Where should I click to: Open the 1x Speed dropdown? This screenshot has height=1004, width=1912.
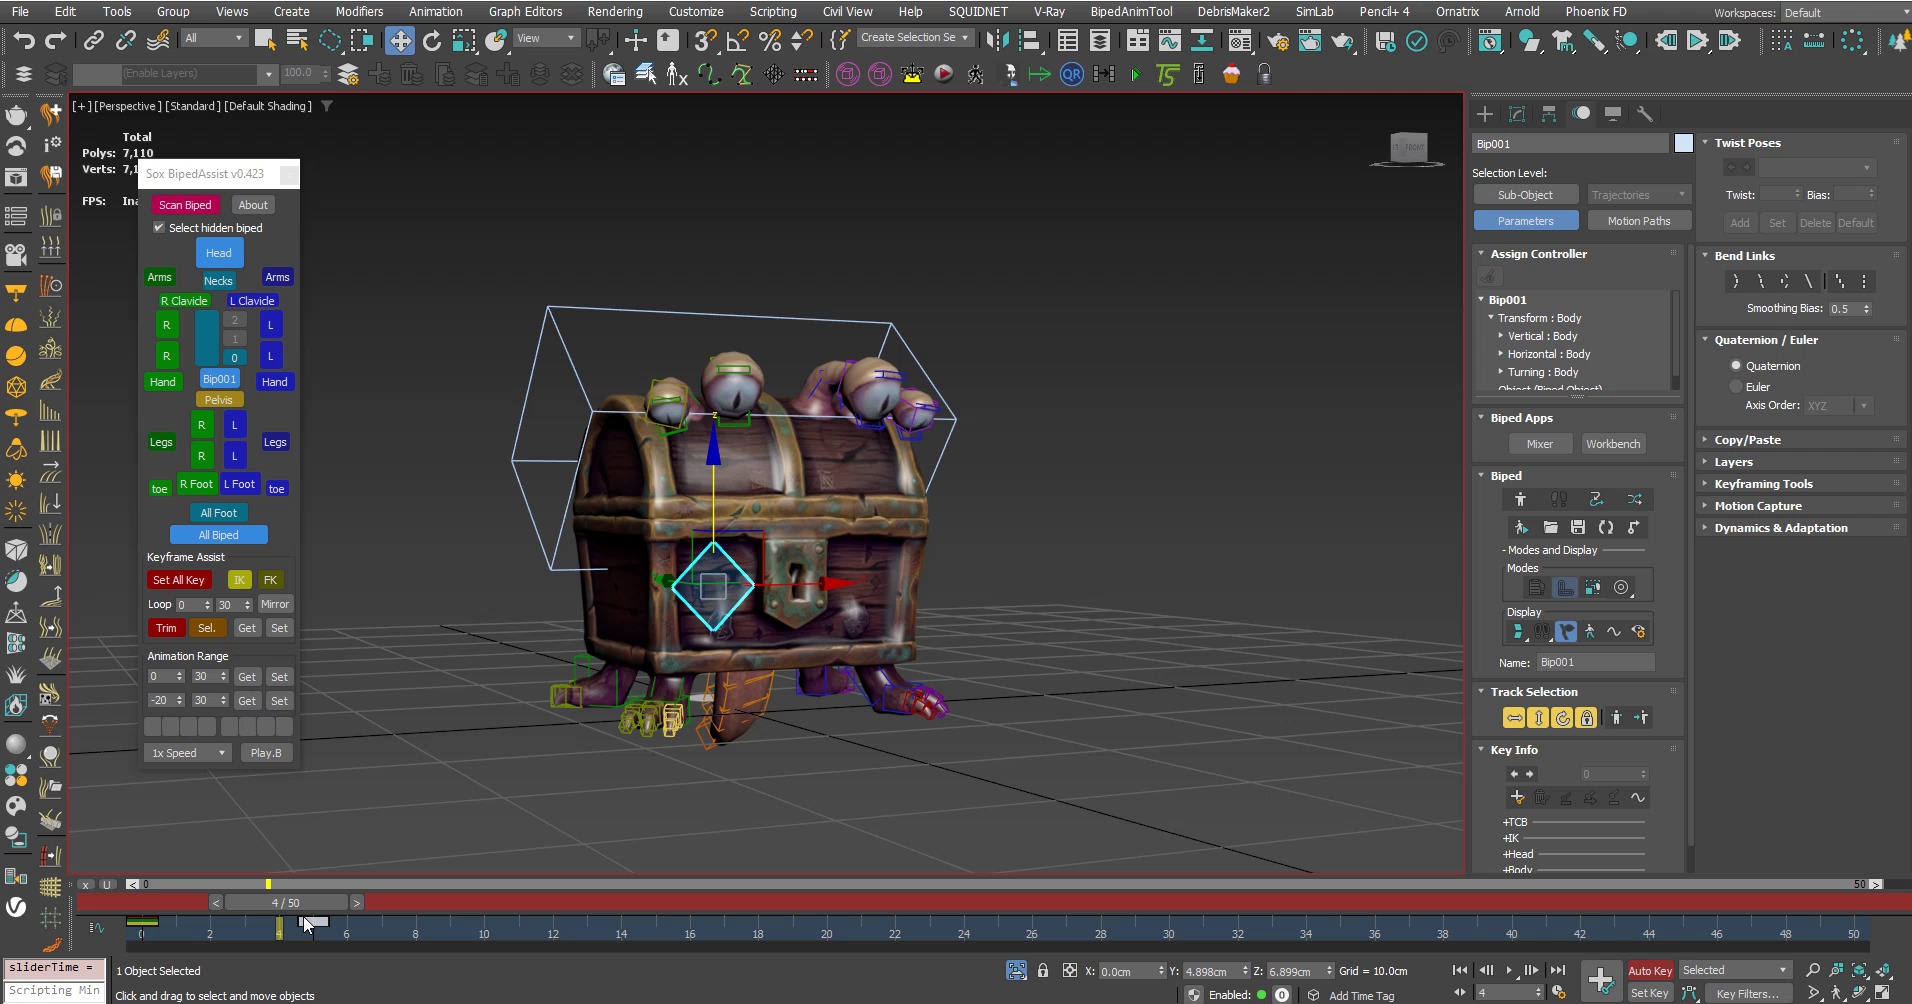188,753
